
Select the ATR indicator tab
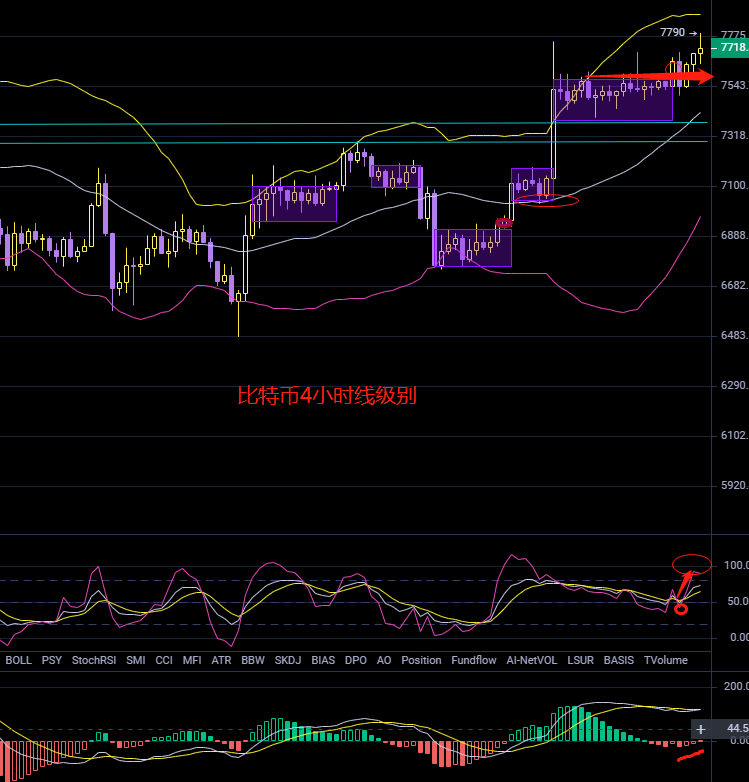click(x=221, y=661)
